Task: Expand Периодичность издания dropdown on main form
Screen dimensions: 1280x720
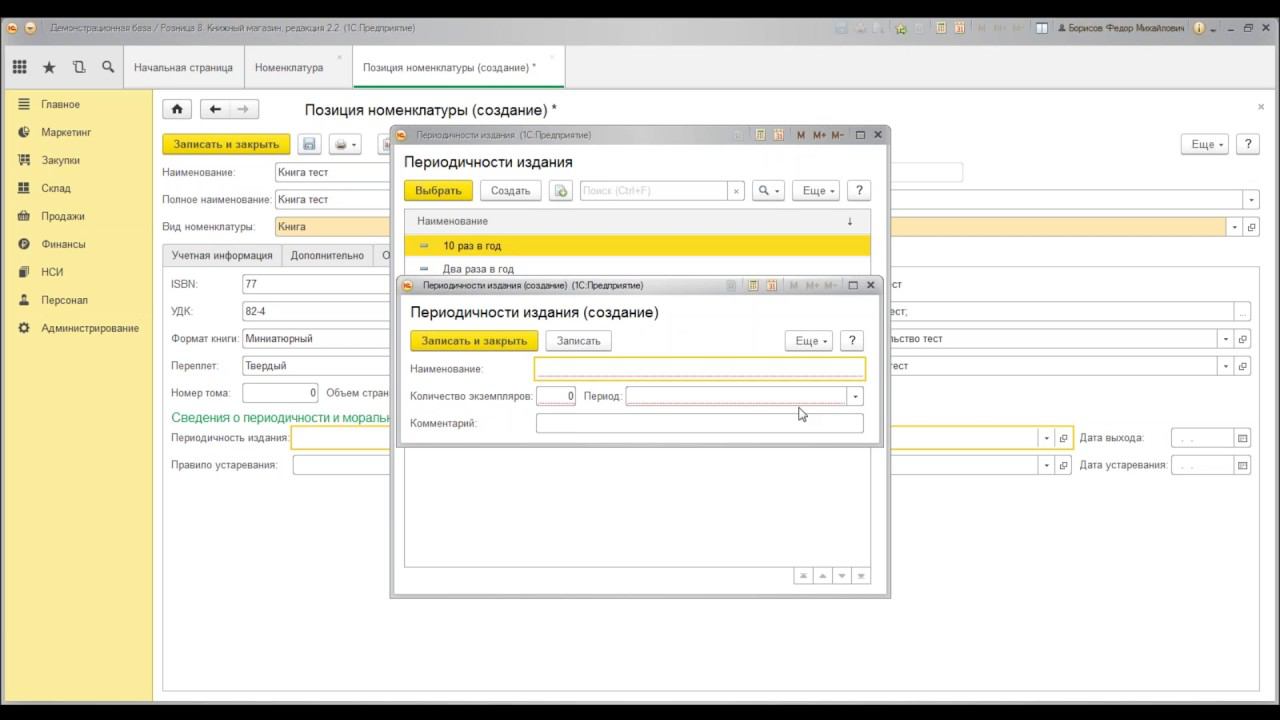Action: point(1046,438)
